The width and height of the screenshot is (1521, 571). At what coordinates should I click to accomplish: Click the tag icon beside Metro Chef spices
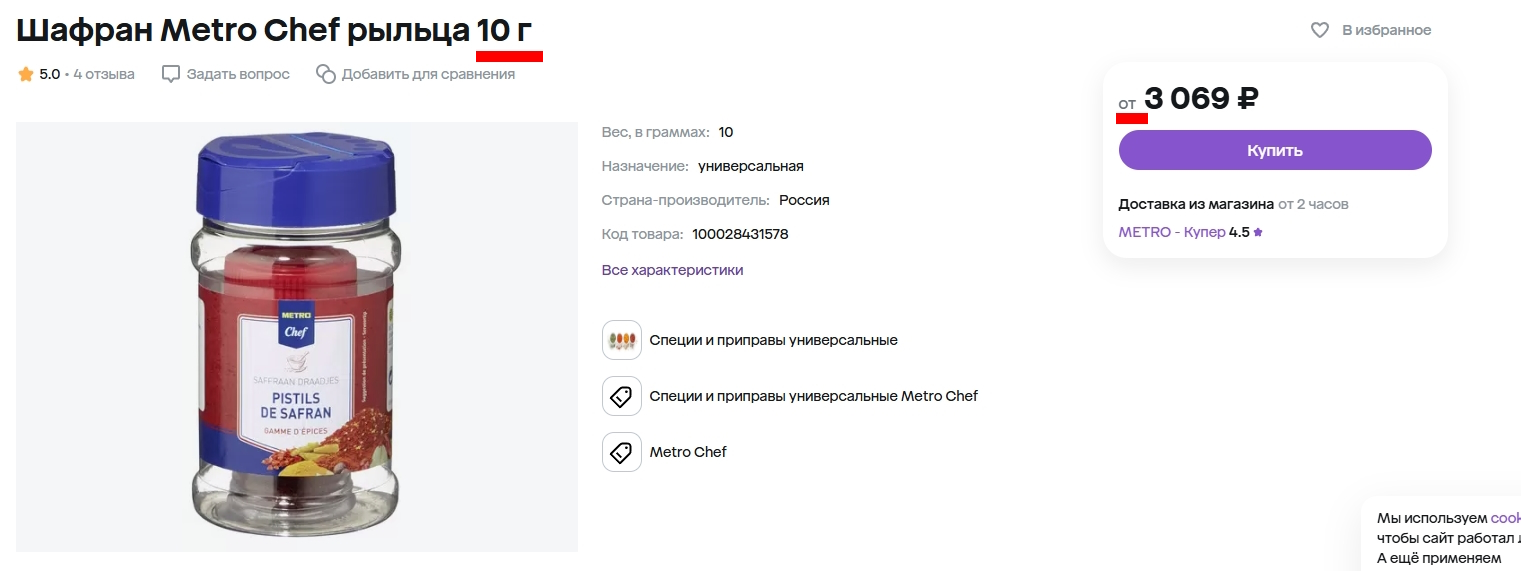[622, 396]
